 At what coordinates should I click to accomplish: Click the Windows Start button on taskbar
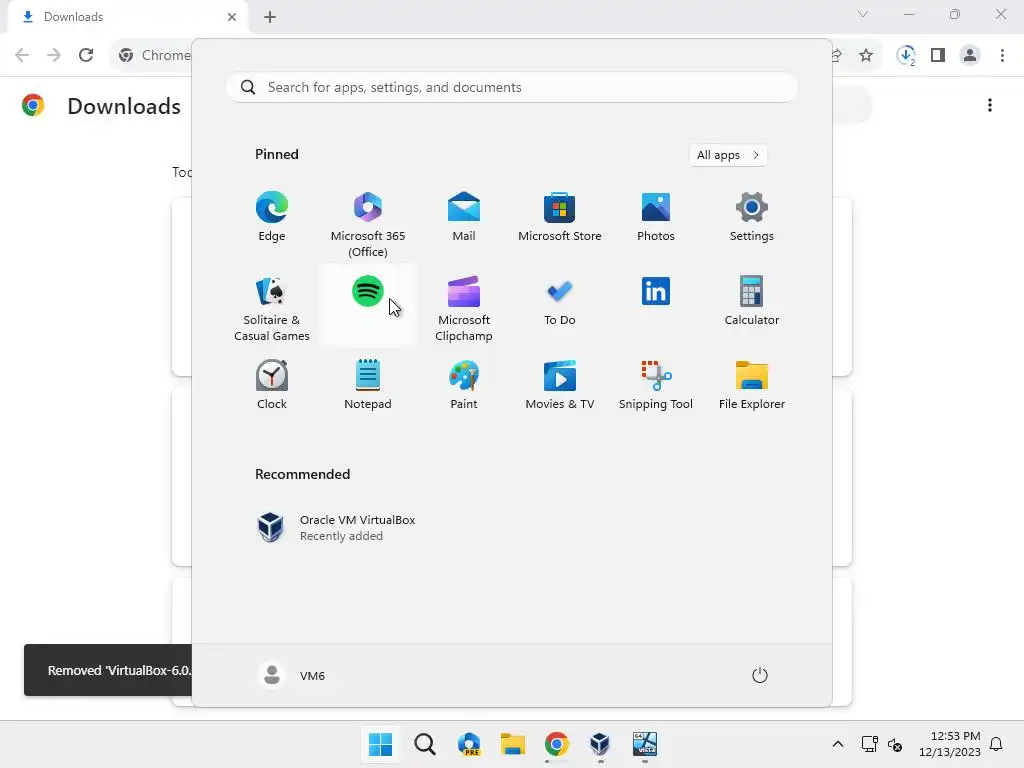380,744
